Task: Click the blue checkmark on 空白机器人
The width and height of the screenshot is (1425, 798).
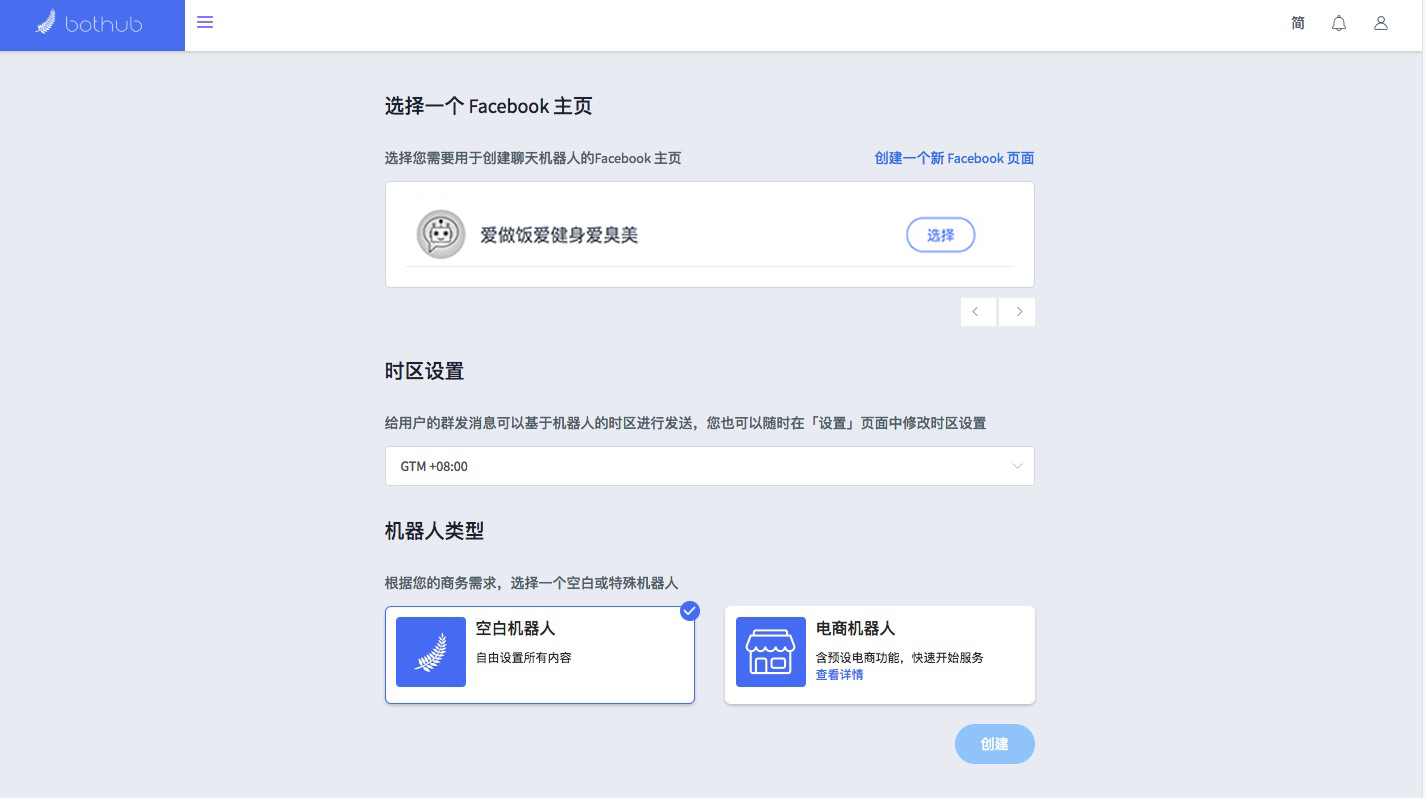Action: tap(690, 611)
